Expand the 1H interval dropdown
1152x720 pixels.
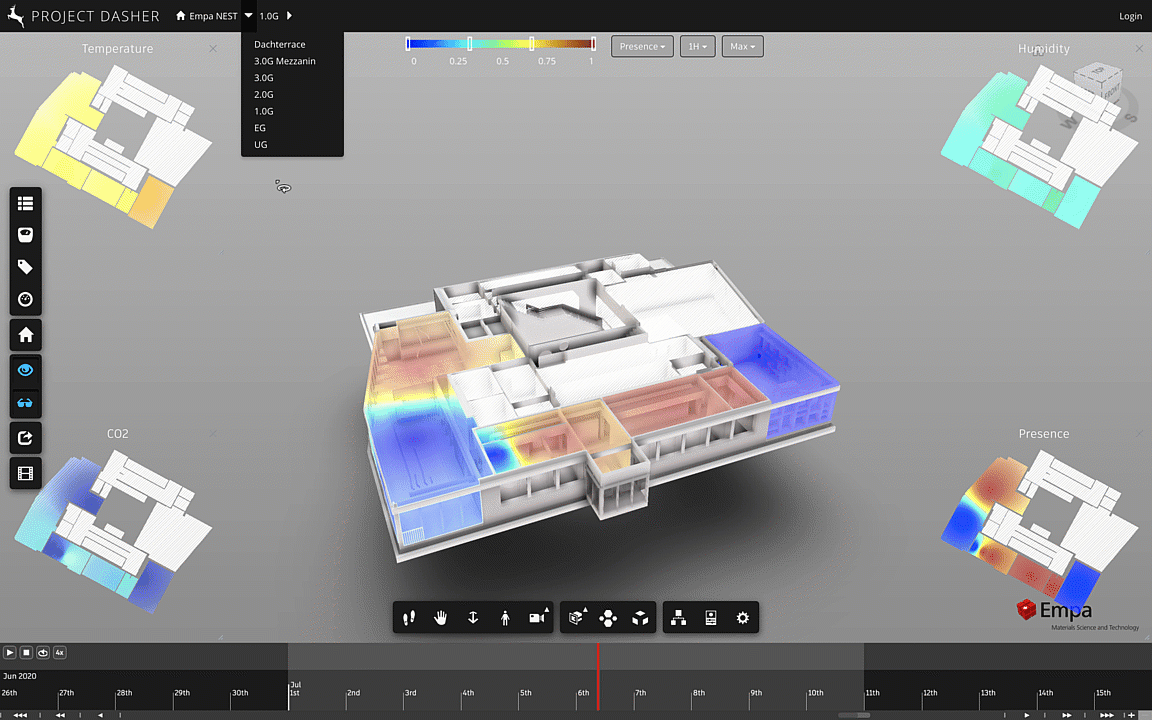[x=697, y=46]
